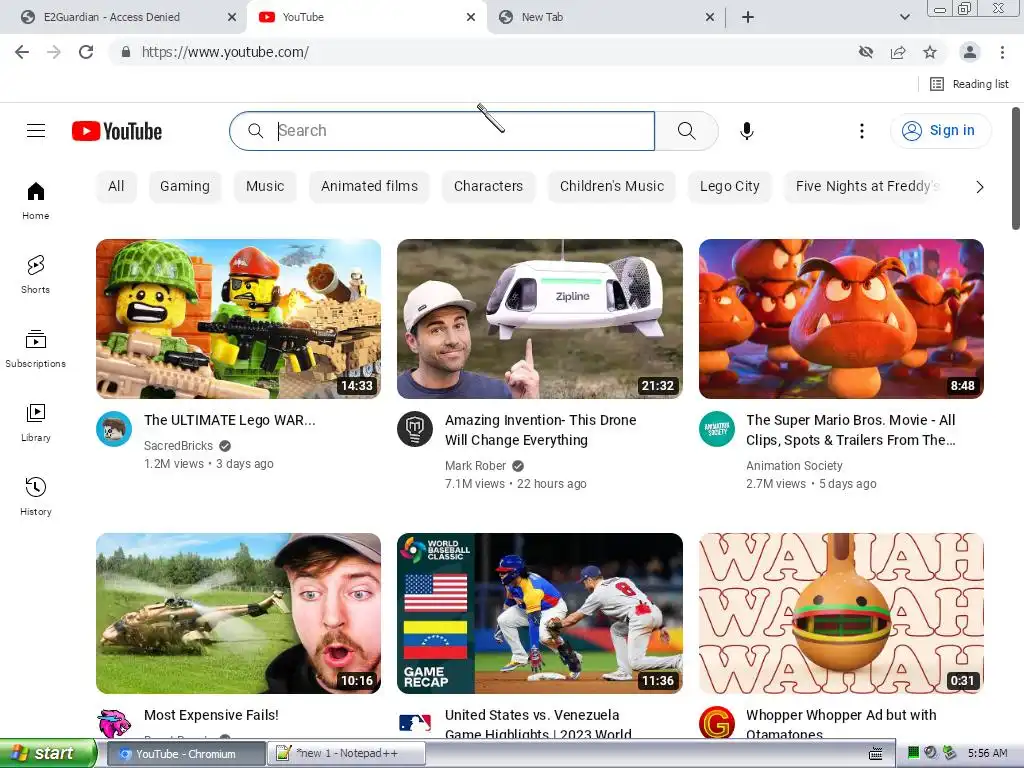1024x768 pixels.
Task: Play the World Baseball Classic thumbnail
Action: coord(539,613)
